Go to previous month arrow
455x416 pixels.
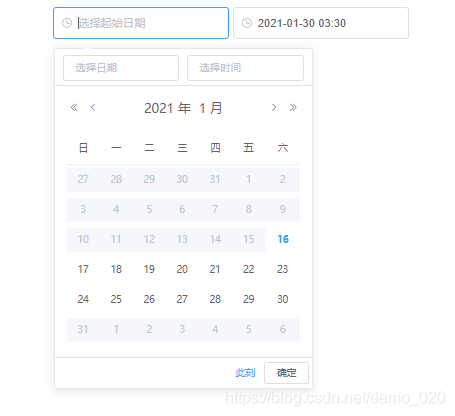point(93,107)
